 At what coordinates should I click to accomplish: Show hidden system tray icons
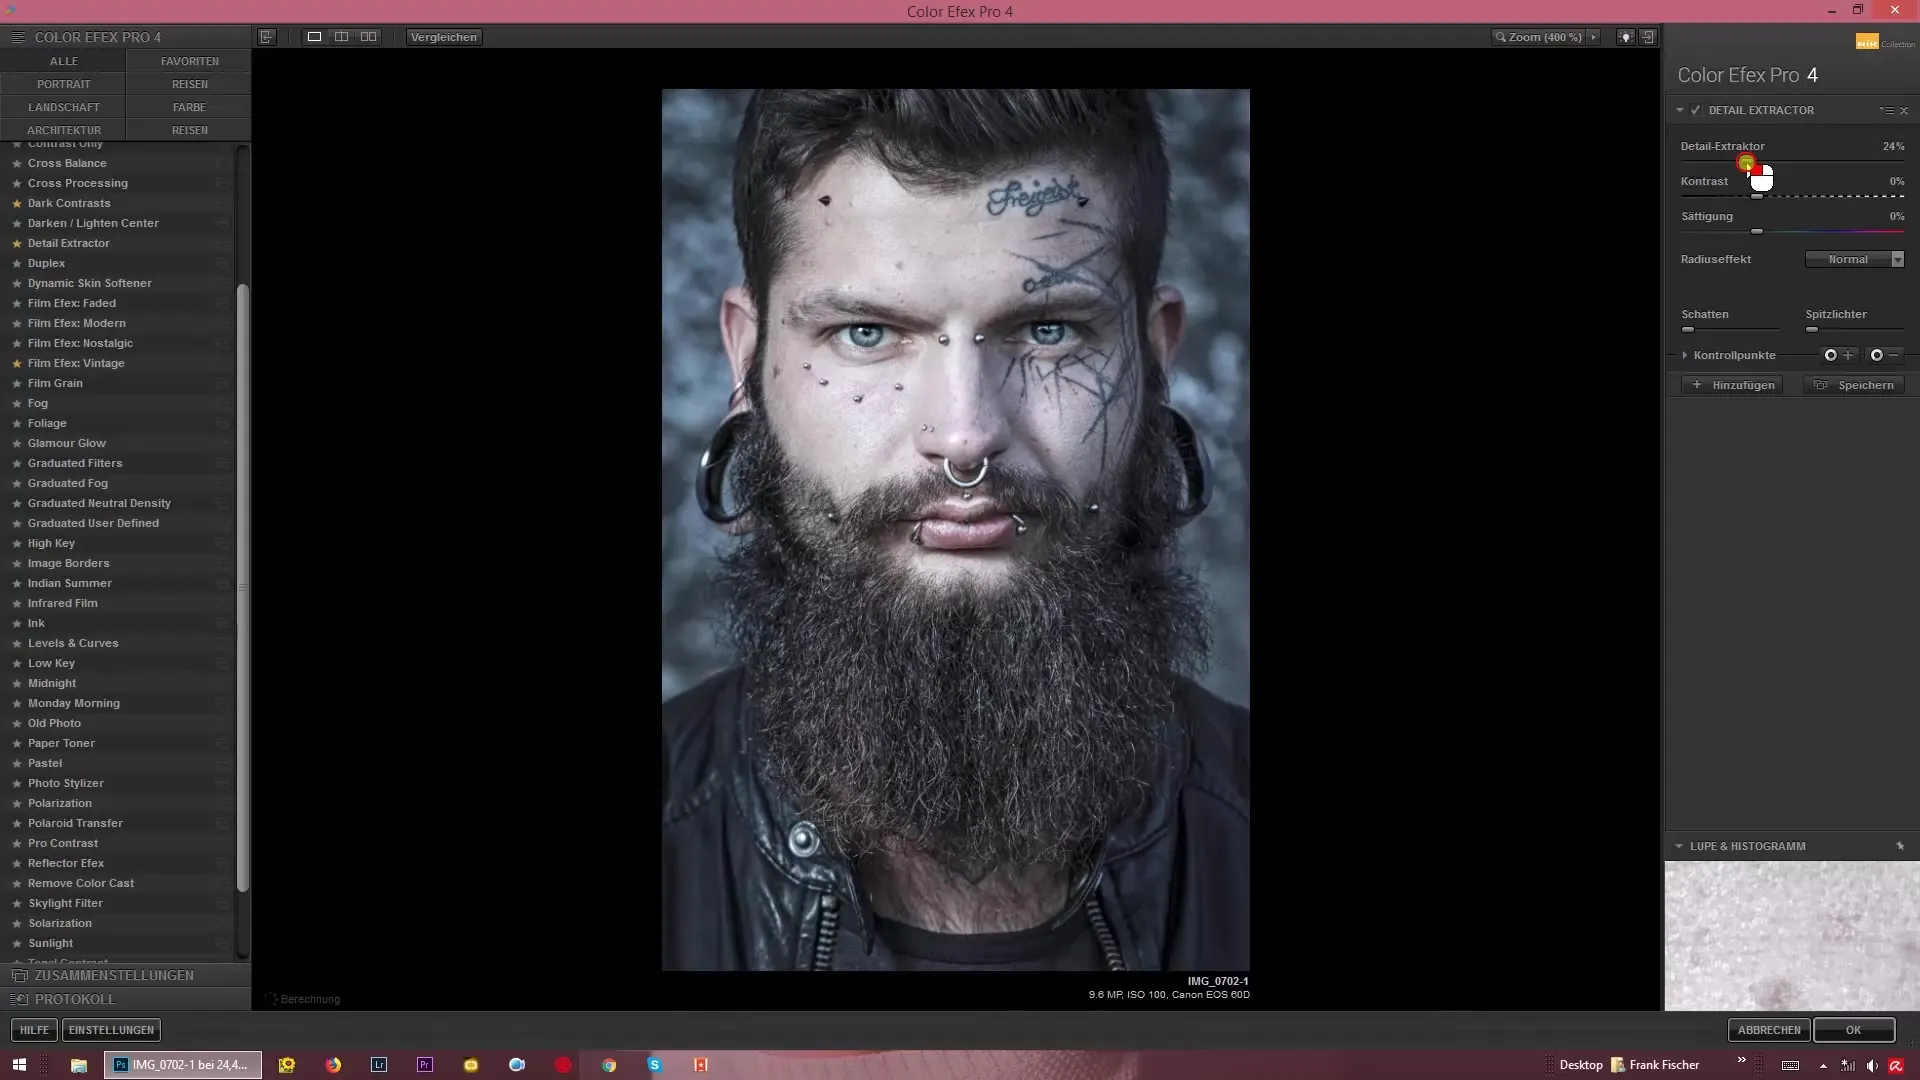(x=1823, y=1066)
